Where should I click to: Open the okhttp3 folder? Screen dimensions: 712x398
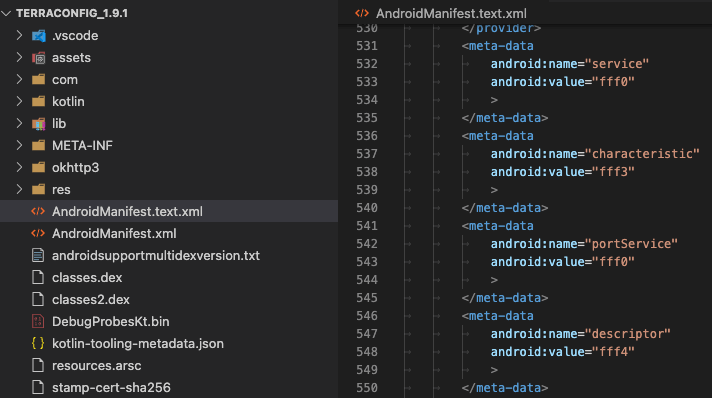tap(75, 168)
